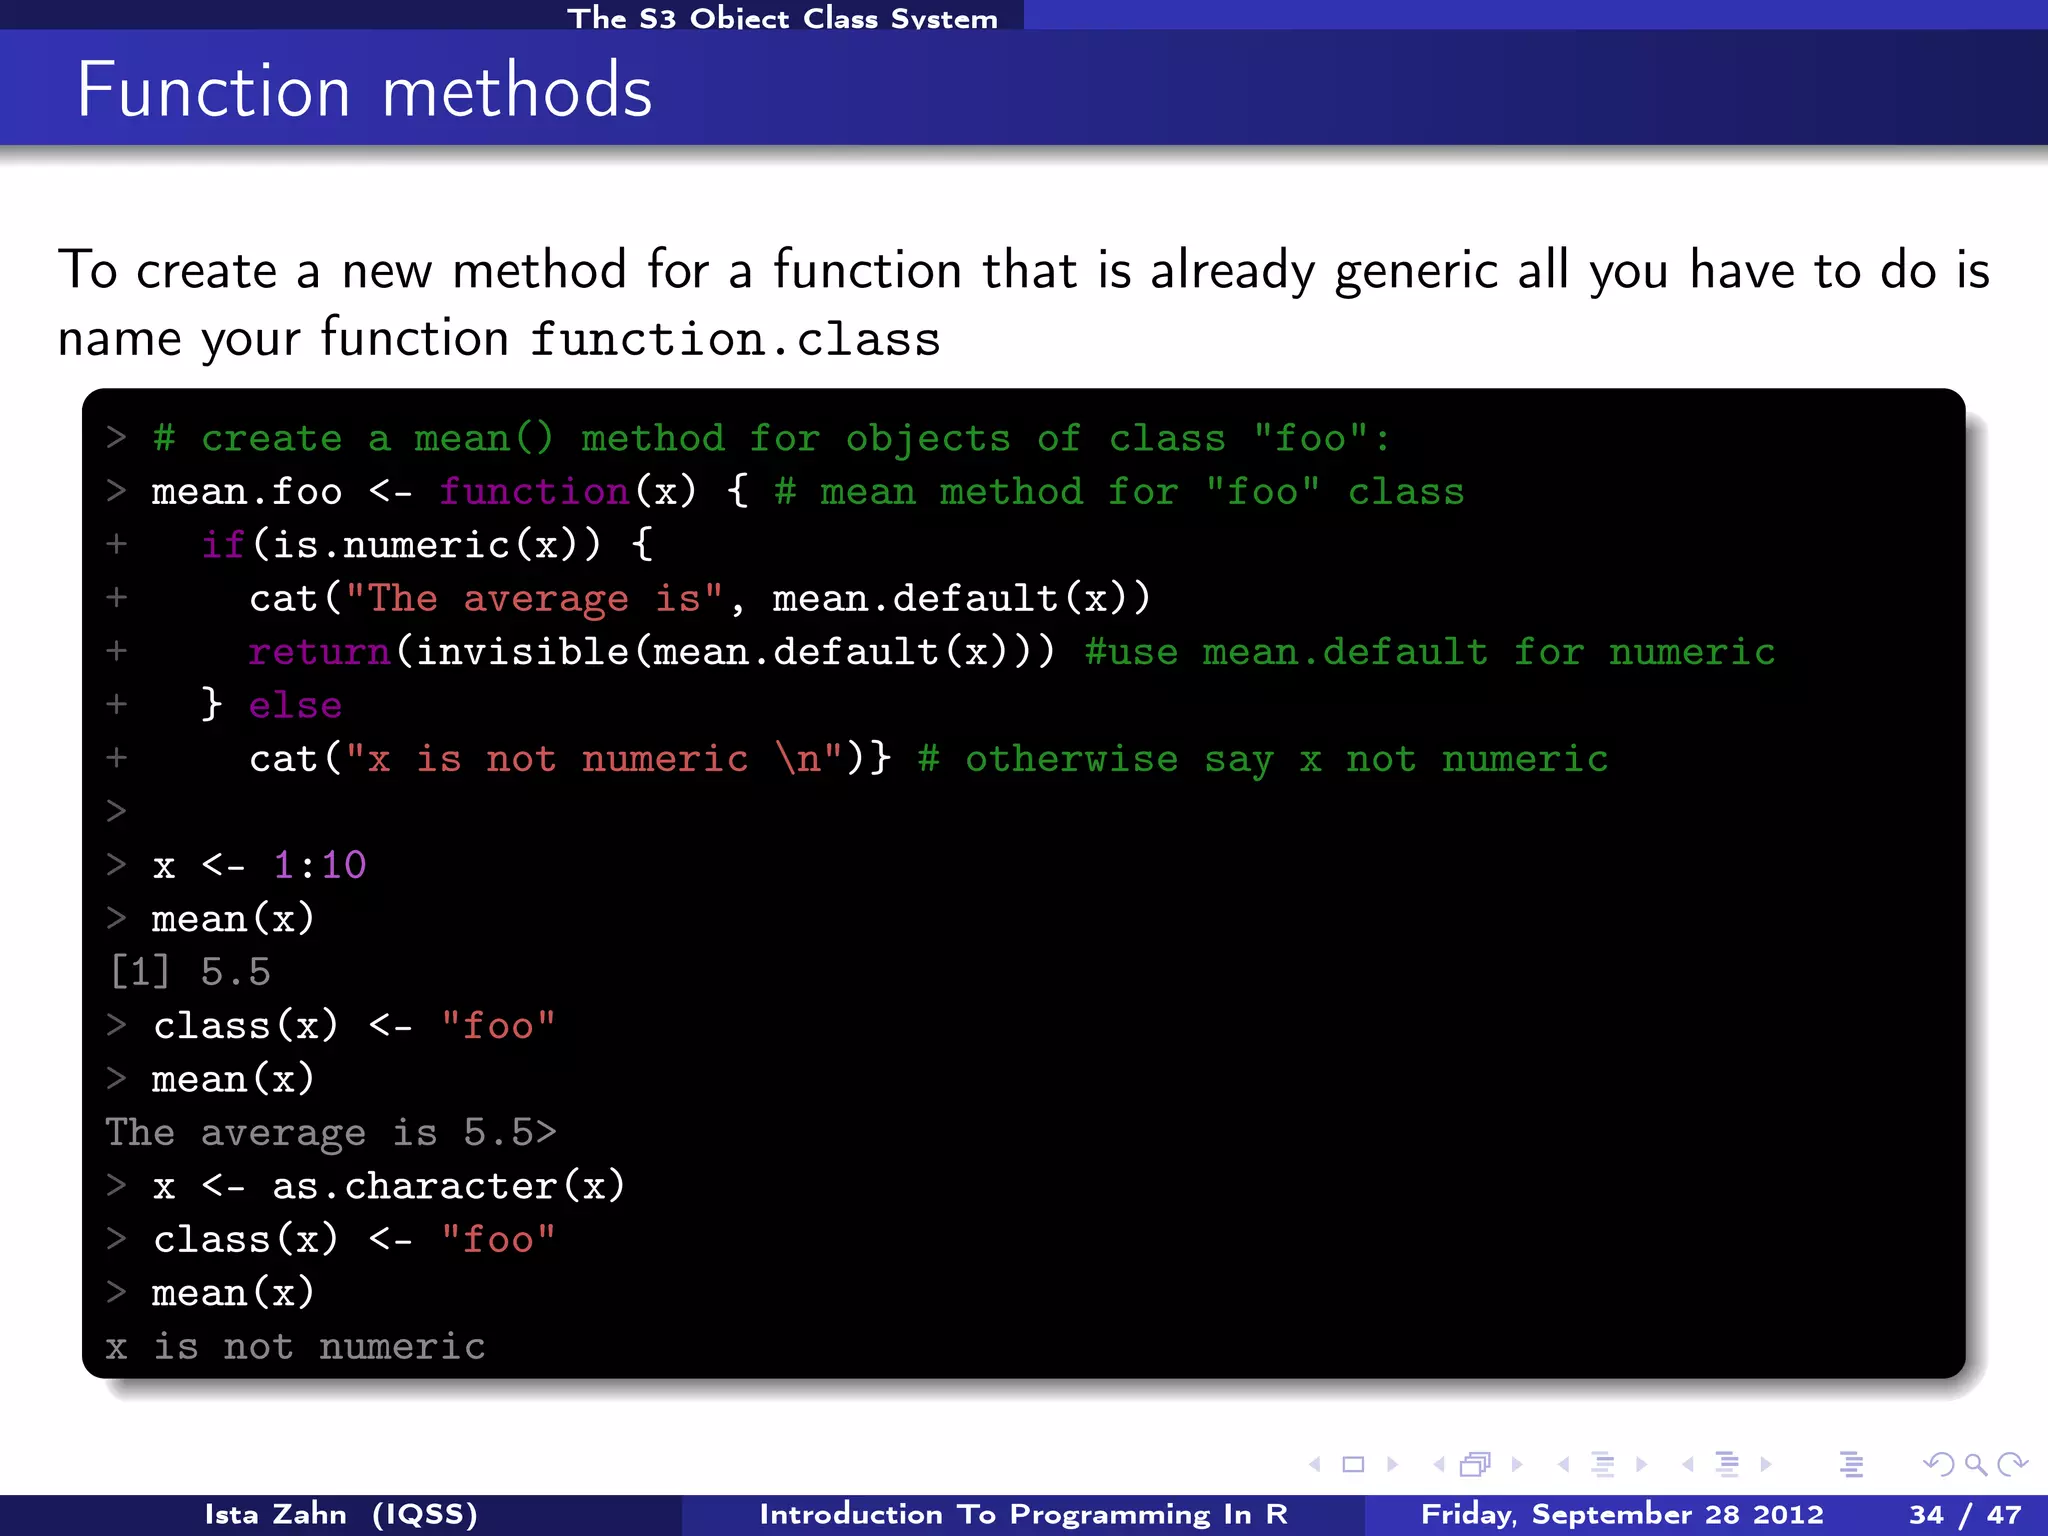This screenshot has width=2048, height=1536.
Task: Go to previous section arrow
Action: [1688, 1465]
